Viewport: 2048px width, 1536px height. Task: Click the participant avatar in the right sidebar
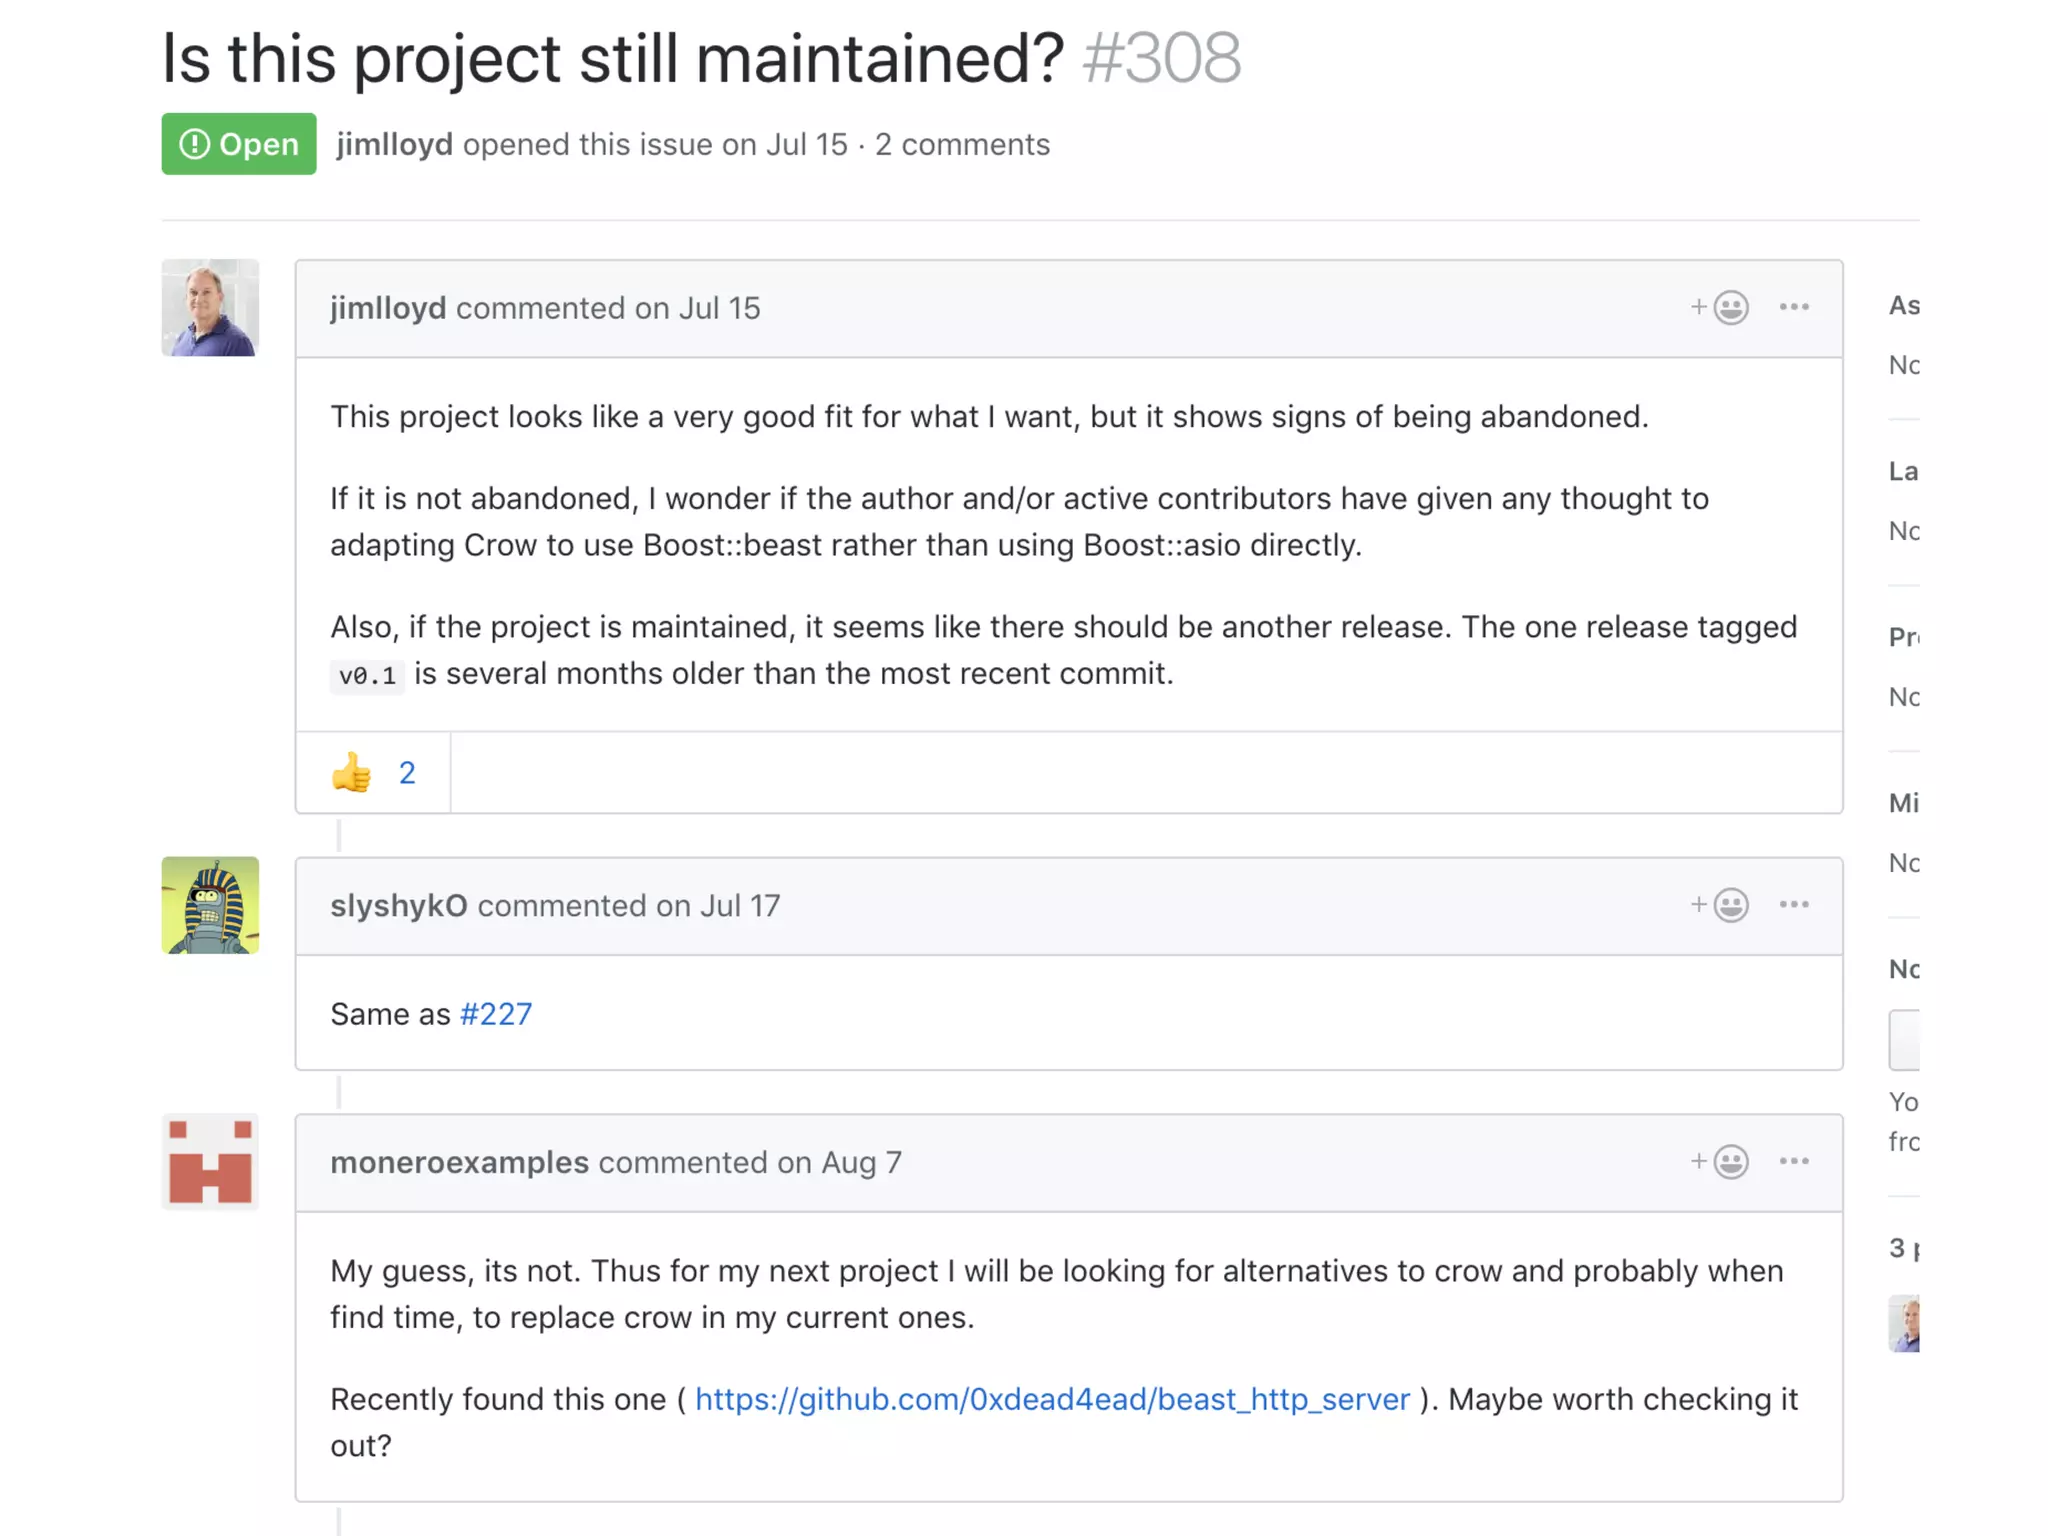(1904, 1323)
